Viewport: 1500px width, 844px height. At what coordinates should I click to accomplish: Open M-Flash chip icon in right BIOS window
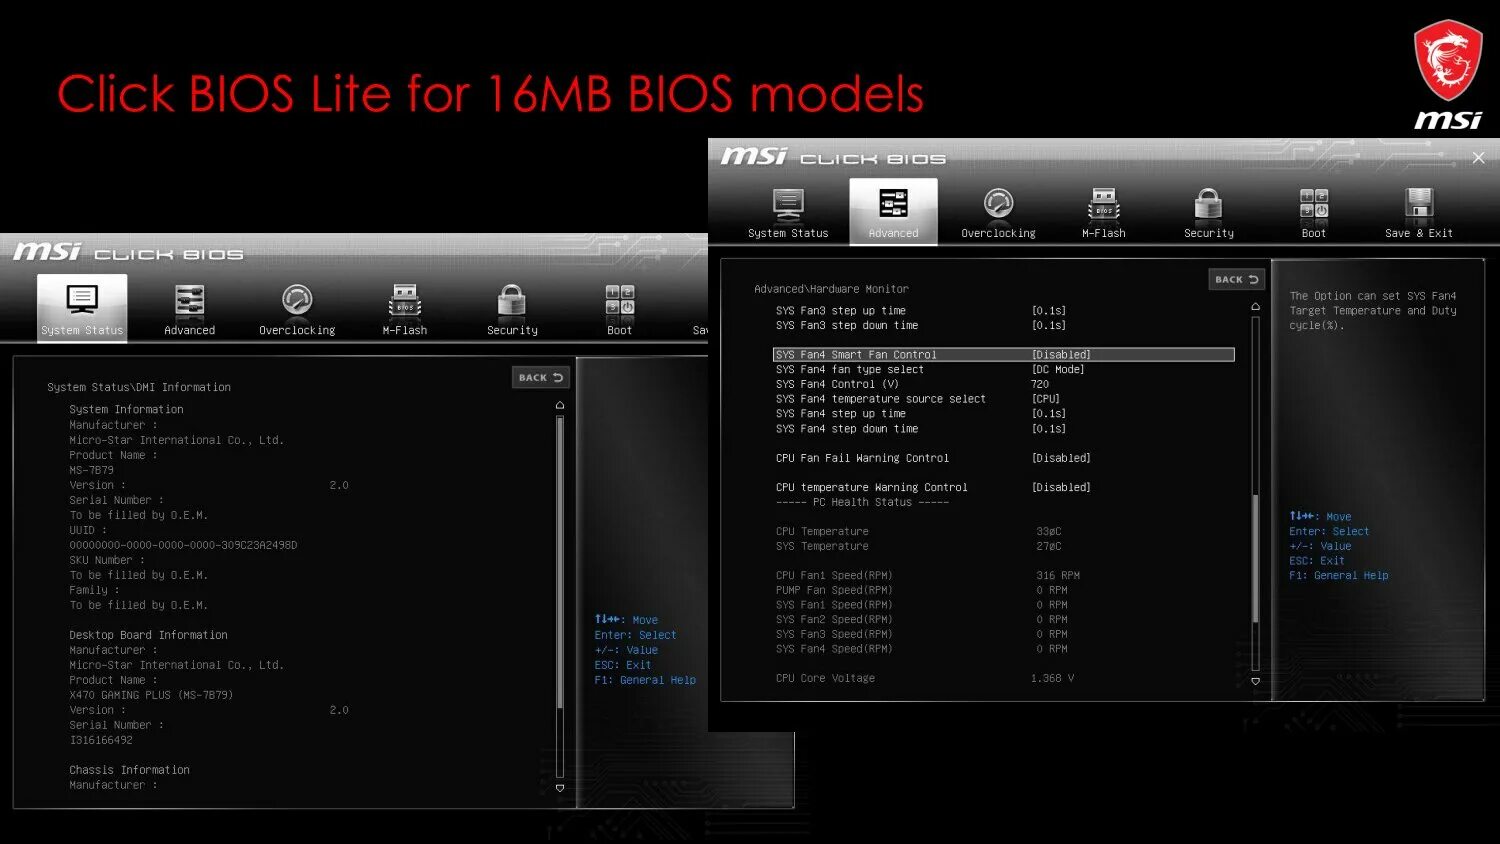click(1104, 205)
